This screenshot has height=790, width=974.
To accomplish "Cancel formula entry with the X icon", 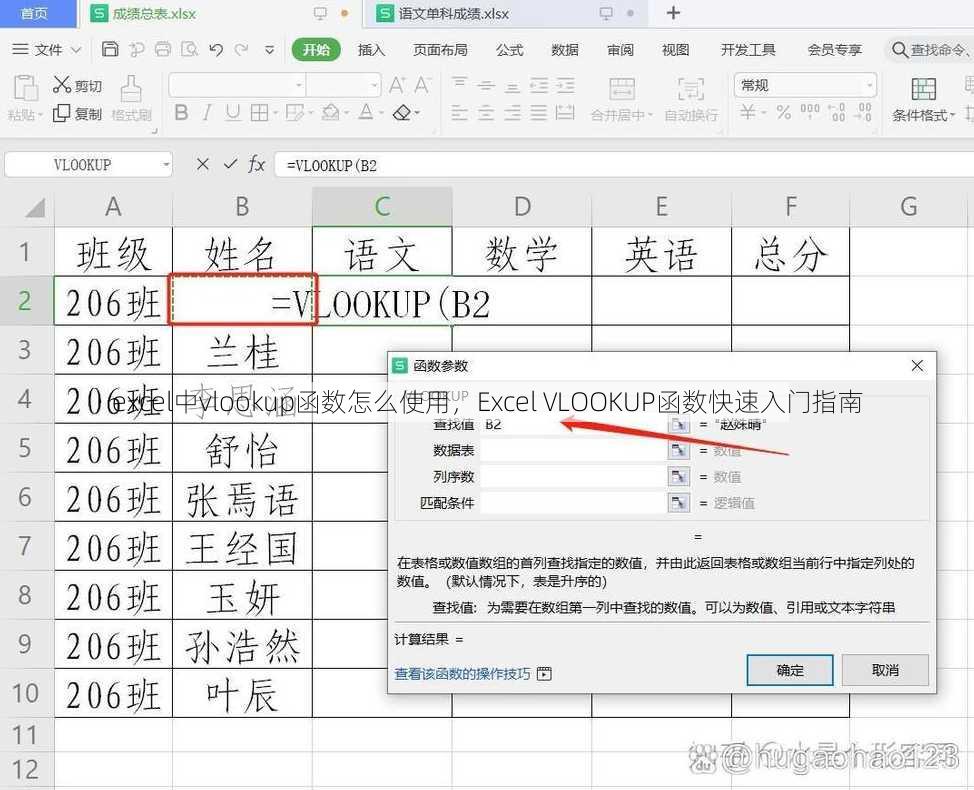I will click(x=203, y=165).
